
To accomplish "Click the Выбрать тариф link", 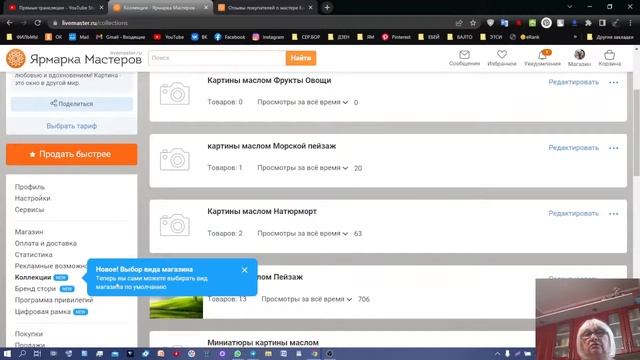I will pyautogui.click(x=71, y=126).
